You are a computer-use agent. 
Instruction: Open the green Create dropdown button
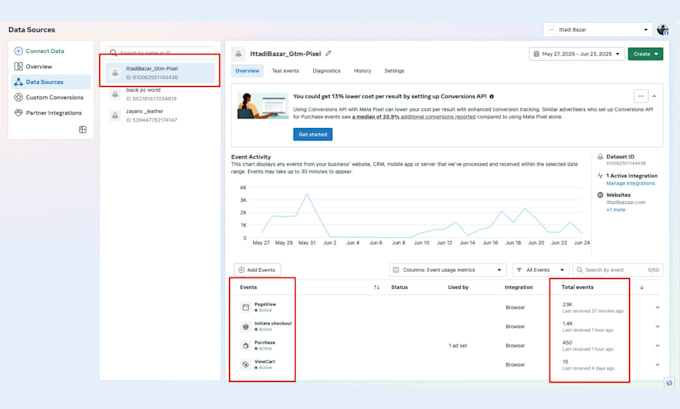click(x=645, y=54)
